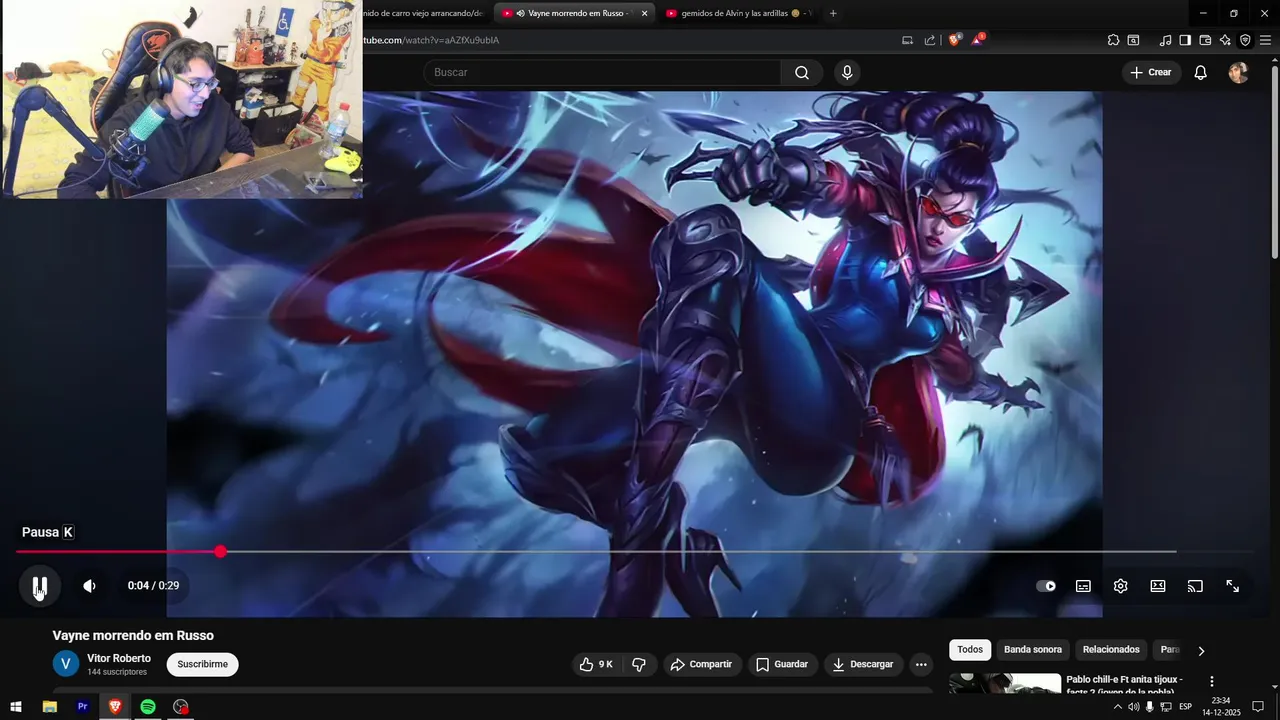Image resolution: width=1280 pixels, height=720 pixels.
Task: Open media controls music note icon
Action: (1165, 40)
